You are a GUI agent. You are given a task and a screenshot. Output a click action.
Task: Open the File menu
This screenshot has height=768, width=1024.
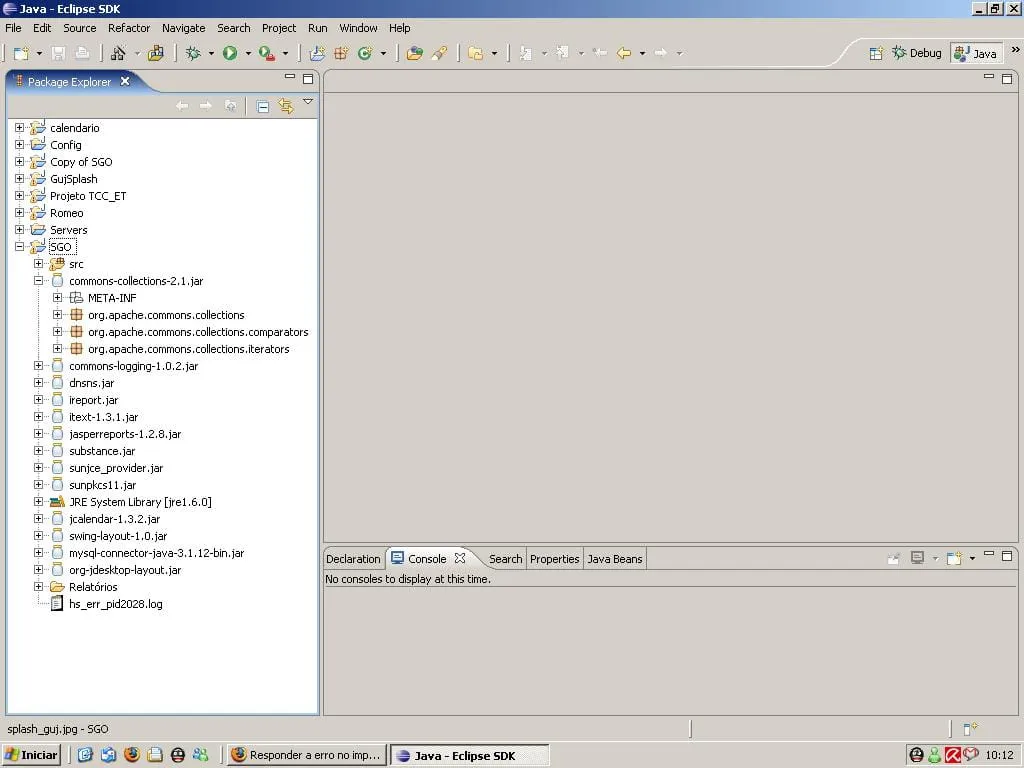pos(13,28)
